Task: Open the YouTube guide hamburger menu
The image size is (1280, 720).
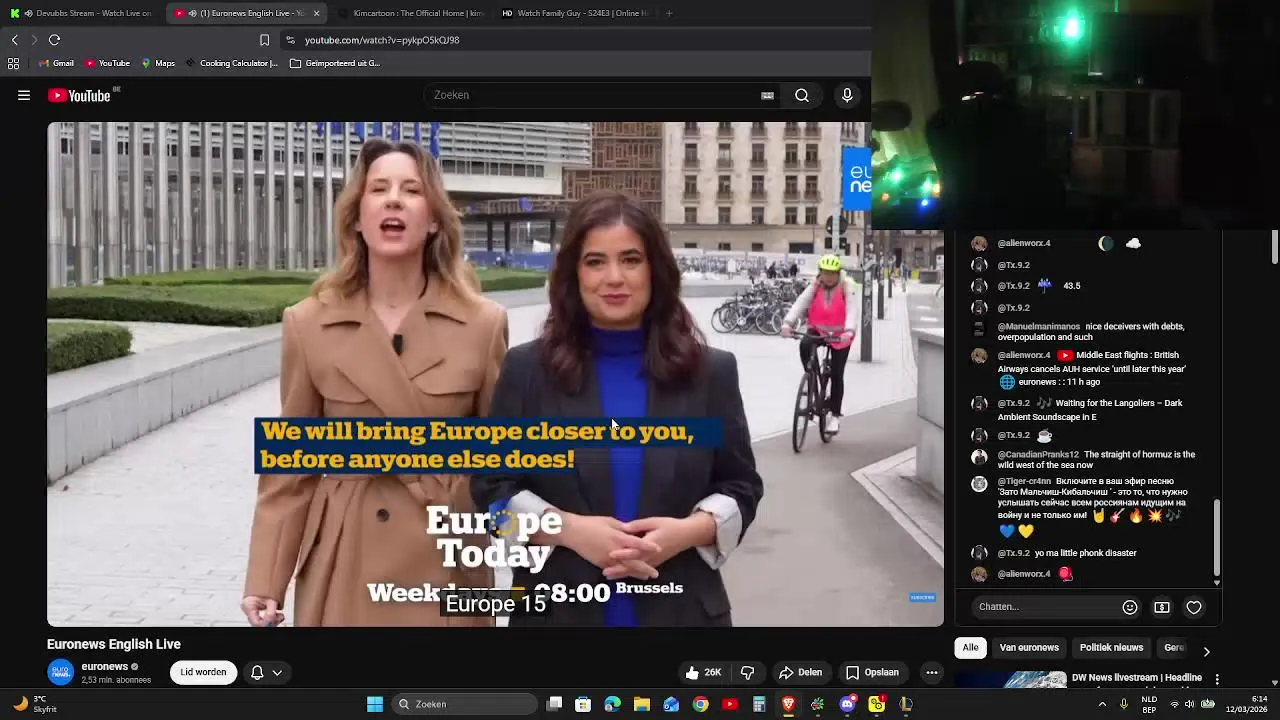Action: [x=24, y=95]
